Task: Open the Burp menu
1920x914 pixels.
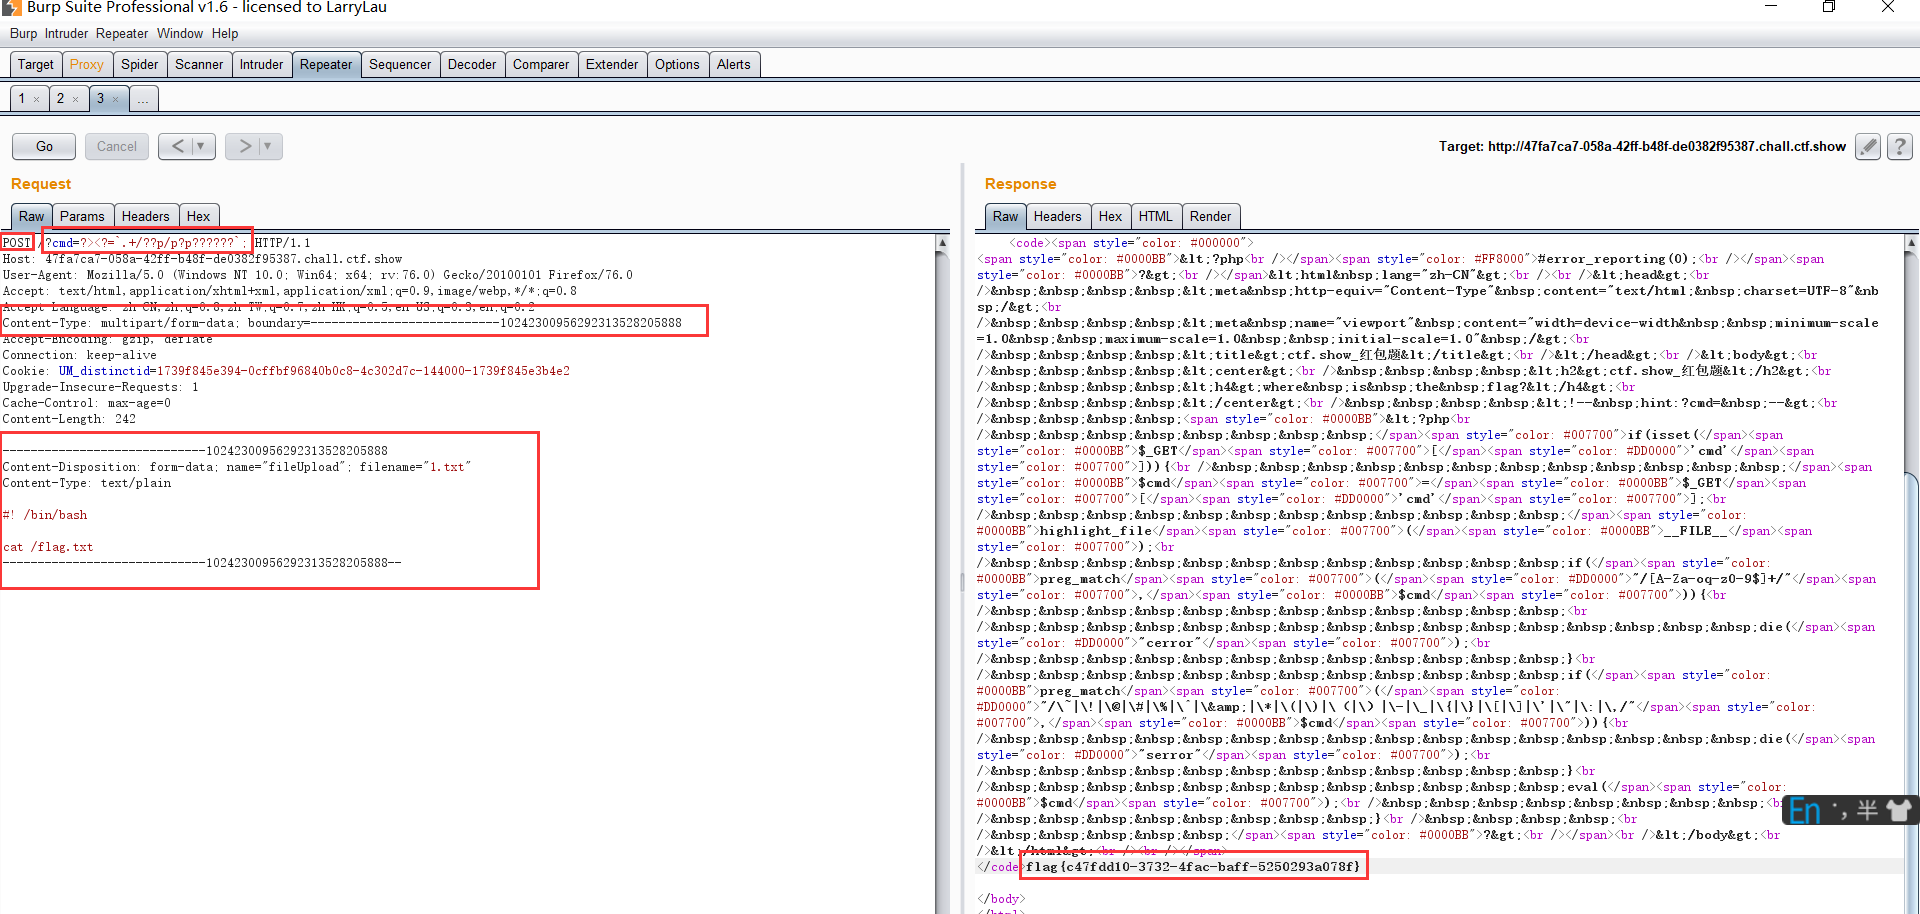Action: [23, 33]
